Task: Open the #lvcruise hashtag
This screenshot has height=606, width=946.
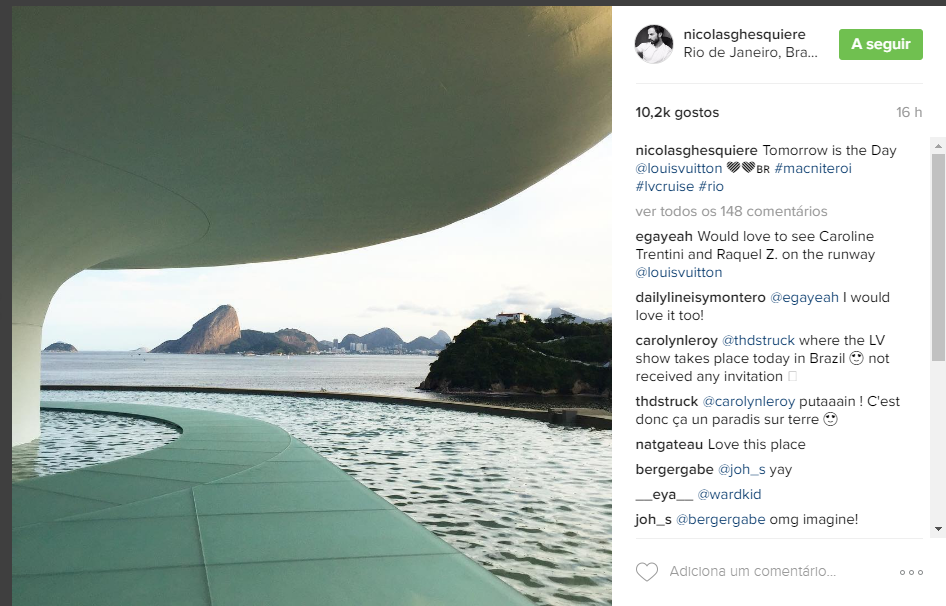Action: 664,187
